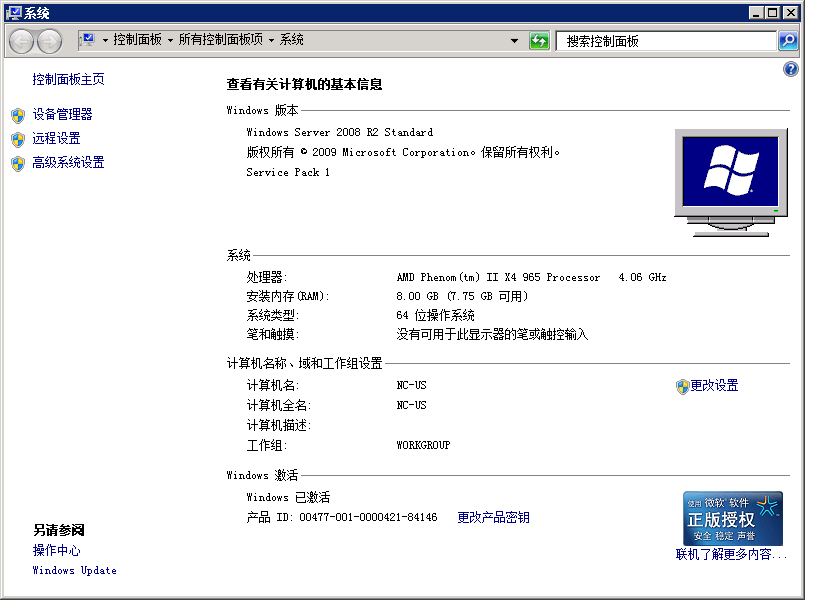Image resolution: width=818 pixels, height=600 pixels.
Task: Open address bar history dropdown arrow
Action: click(514, 41)
